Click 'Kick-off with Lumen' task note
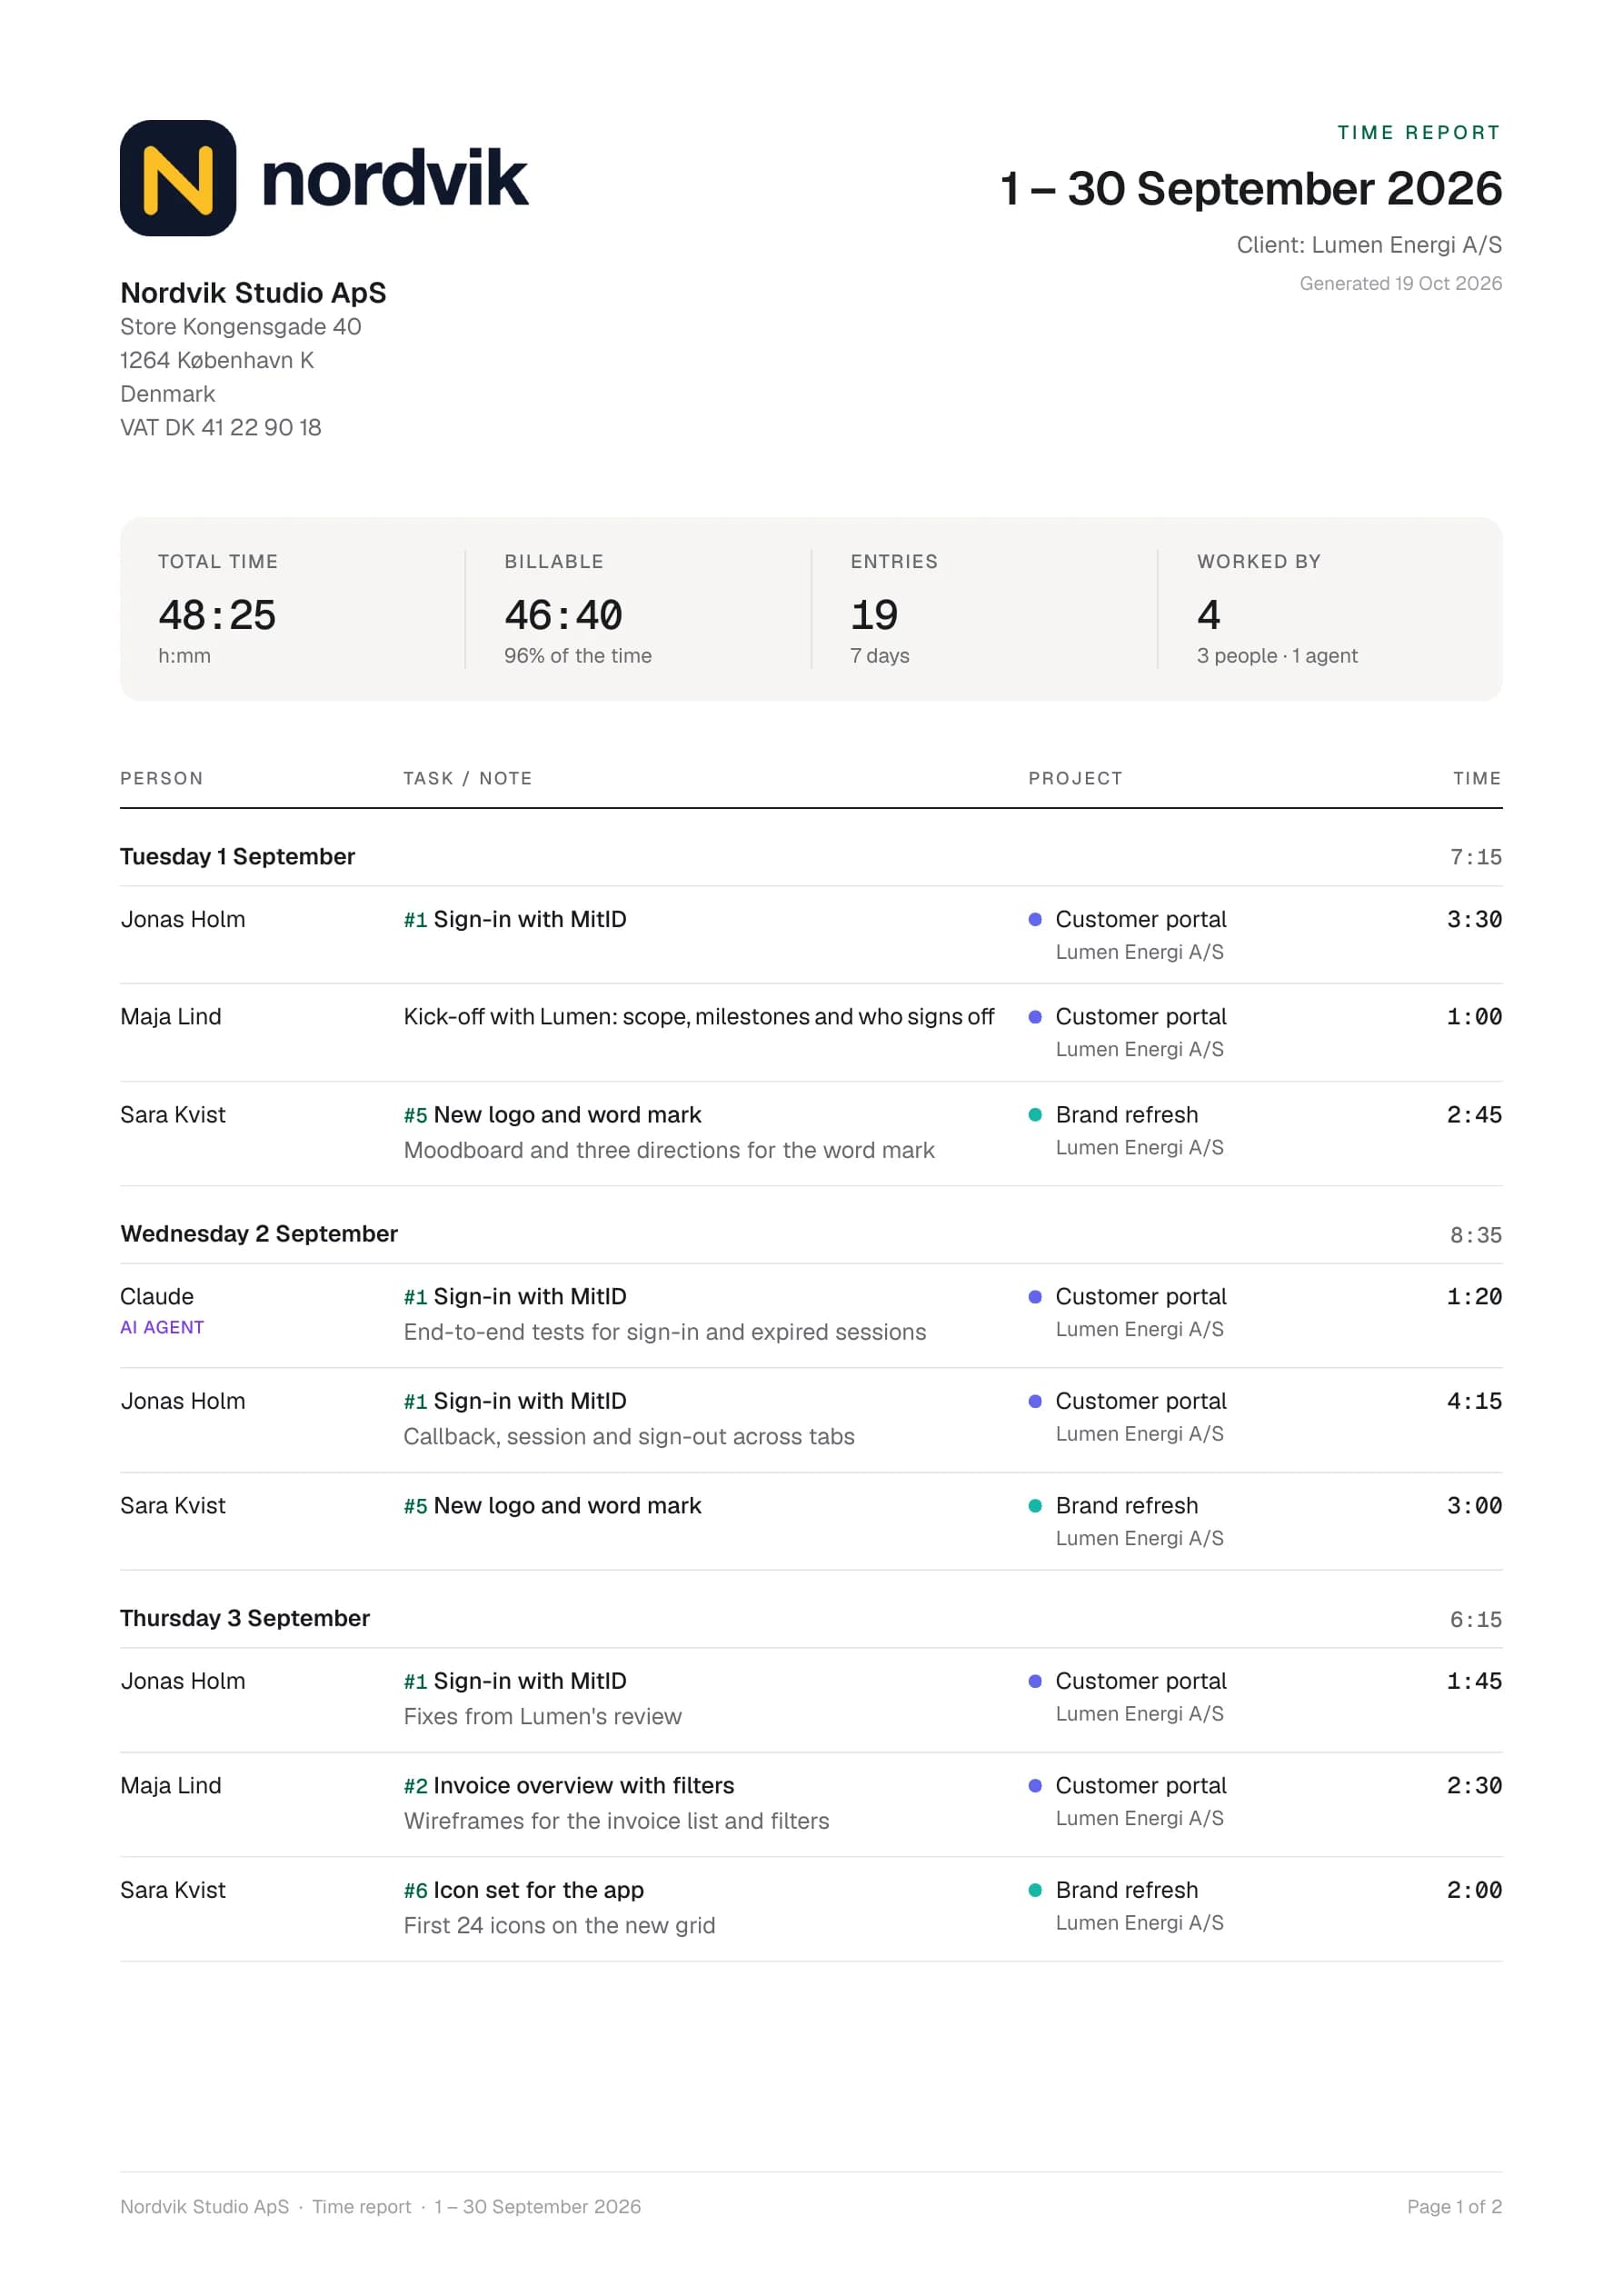 (x=699, y=1017)
